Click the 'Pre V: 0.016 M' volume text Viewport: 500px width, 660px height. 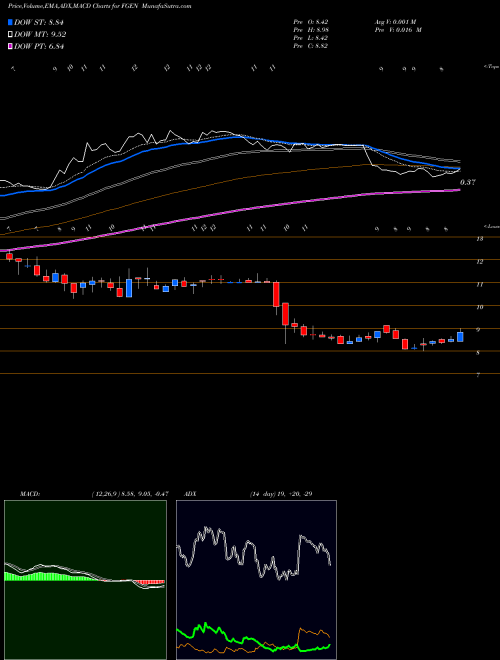[397, 30]
